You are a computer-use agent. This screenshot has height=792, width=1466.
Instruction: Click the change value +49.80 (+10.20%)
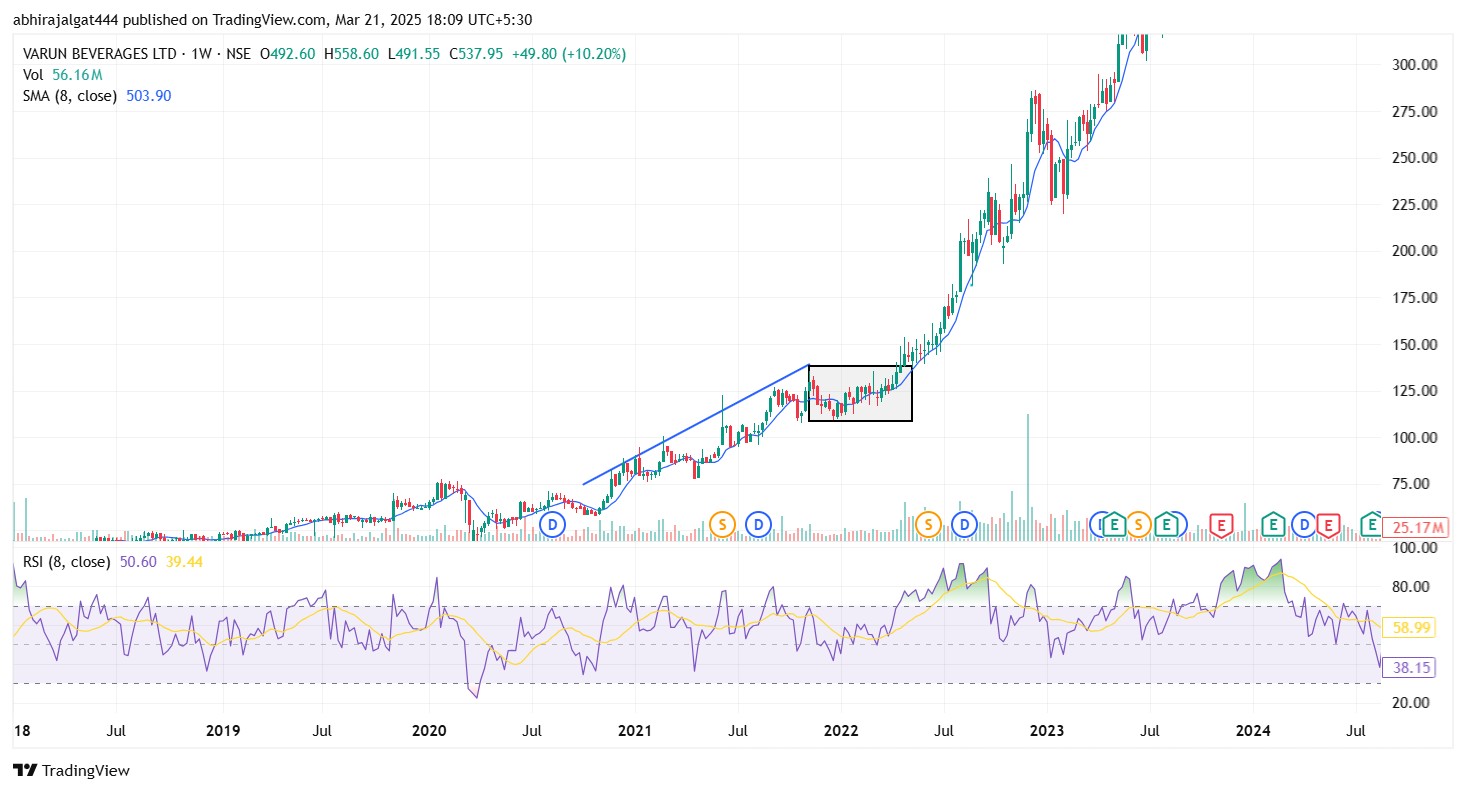[569, 54]
